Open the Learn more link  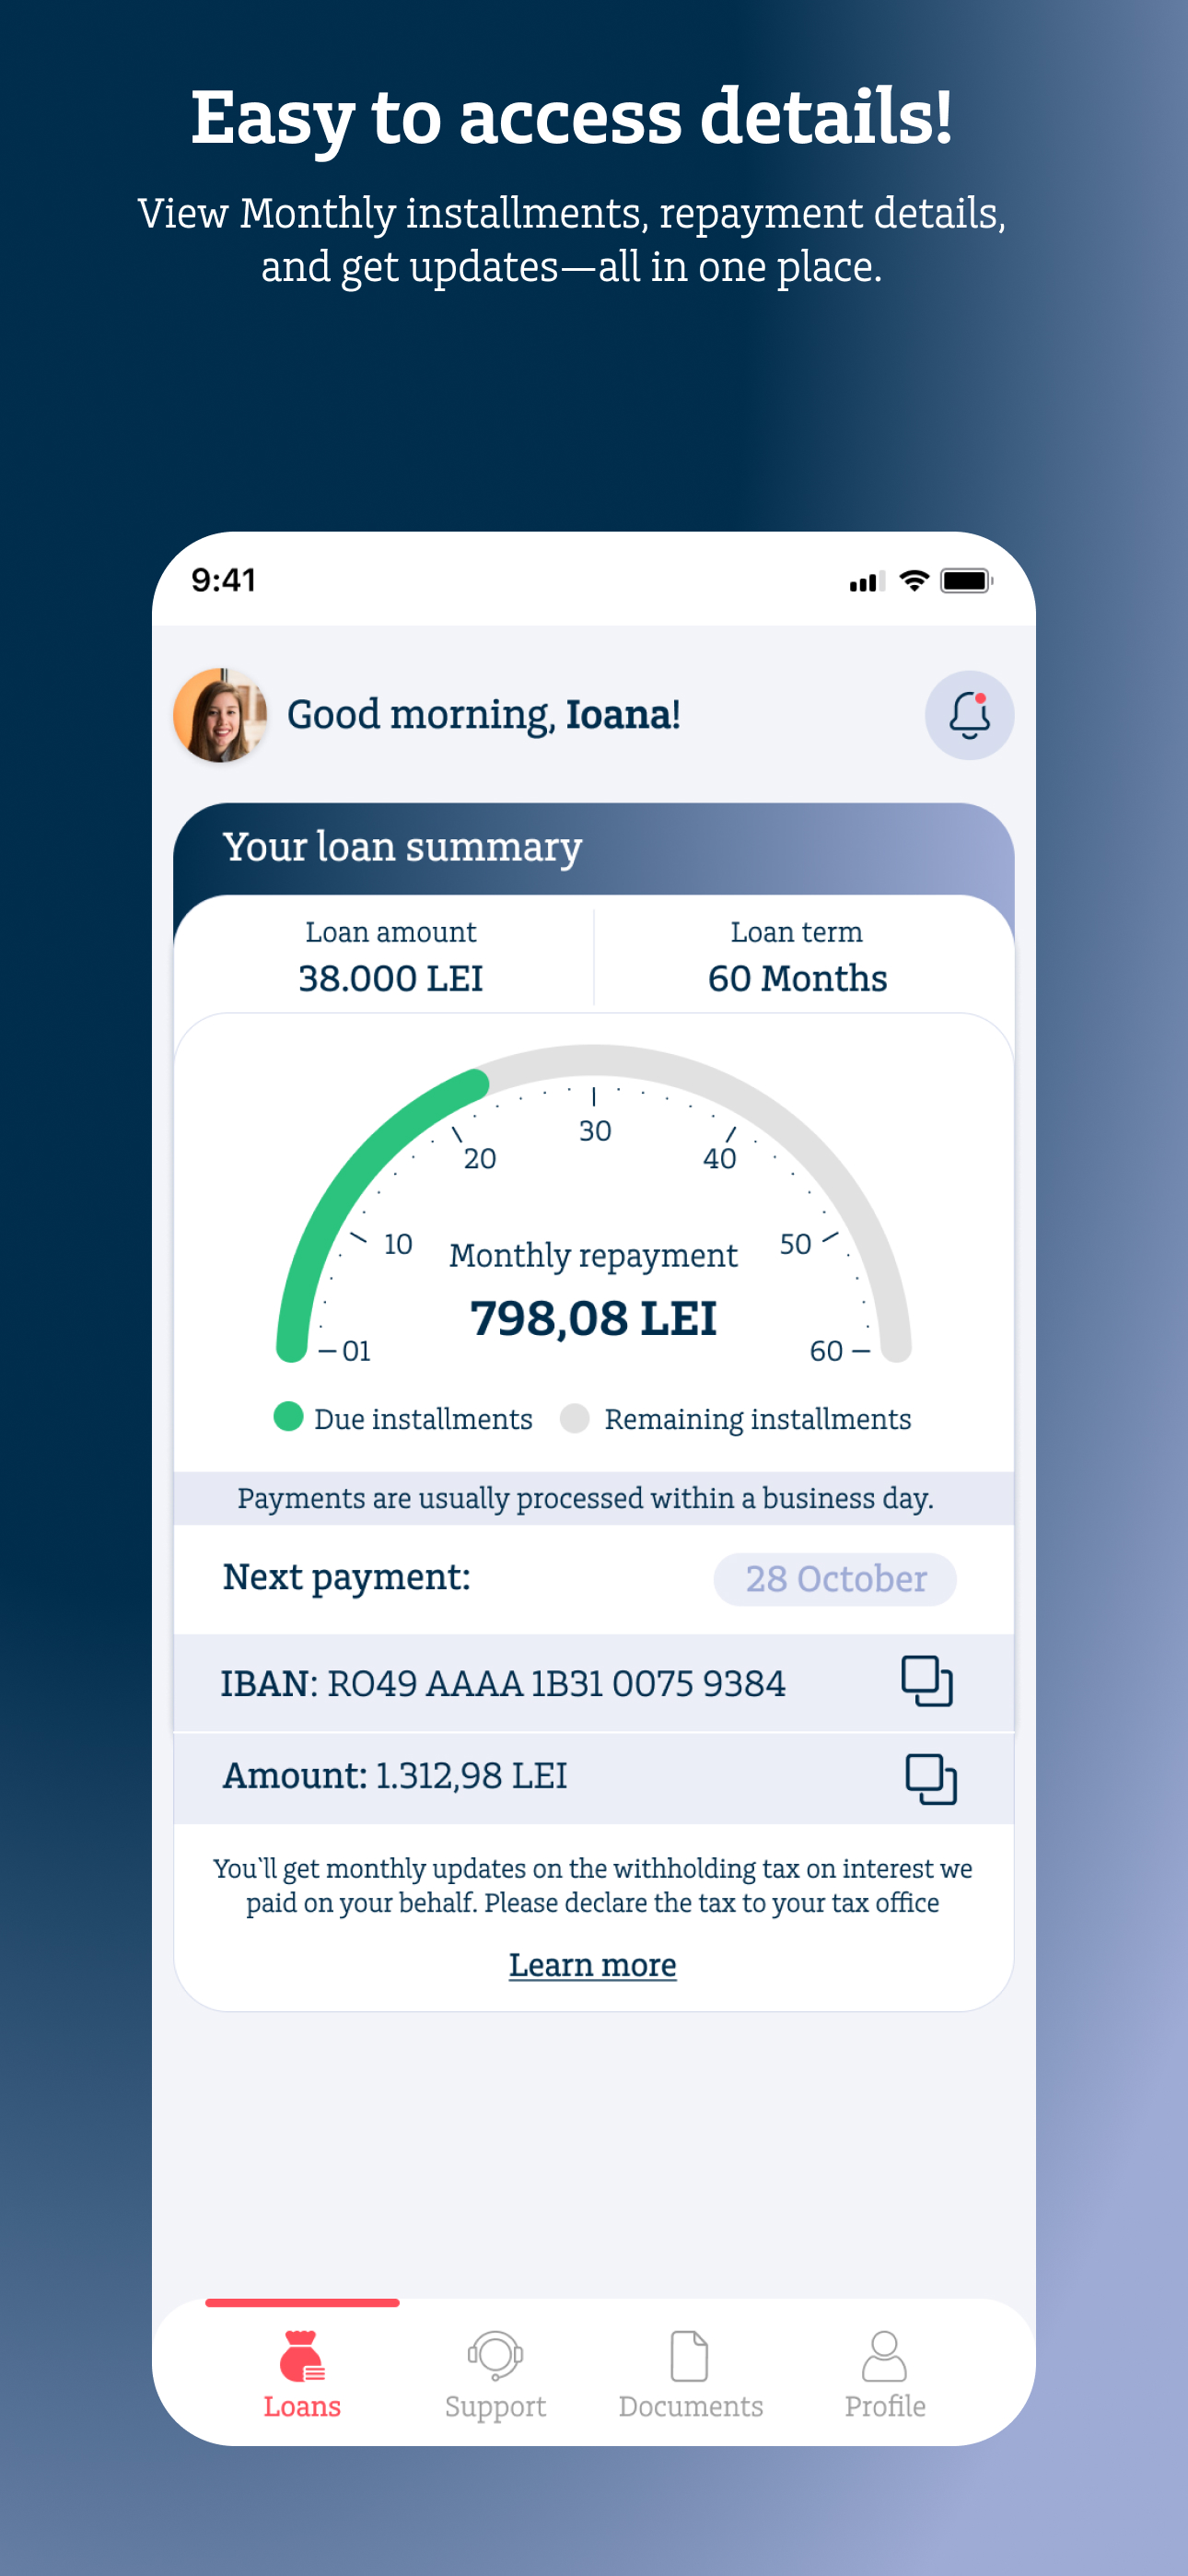pyautogui.click(x=593, y=1965)
